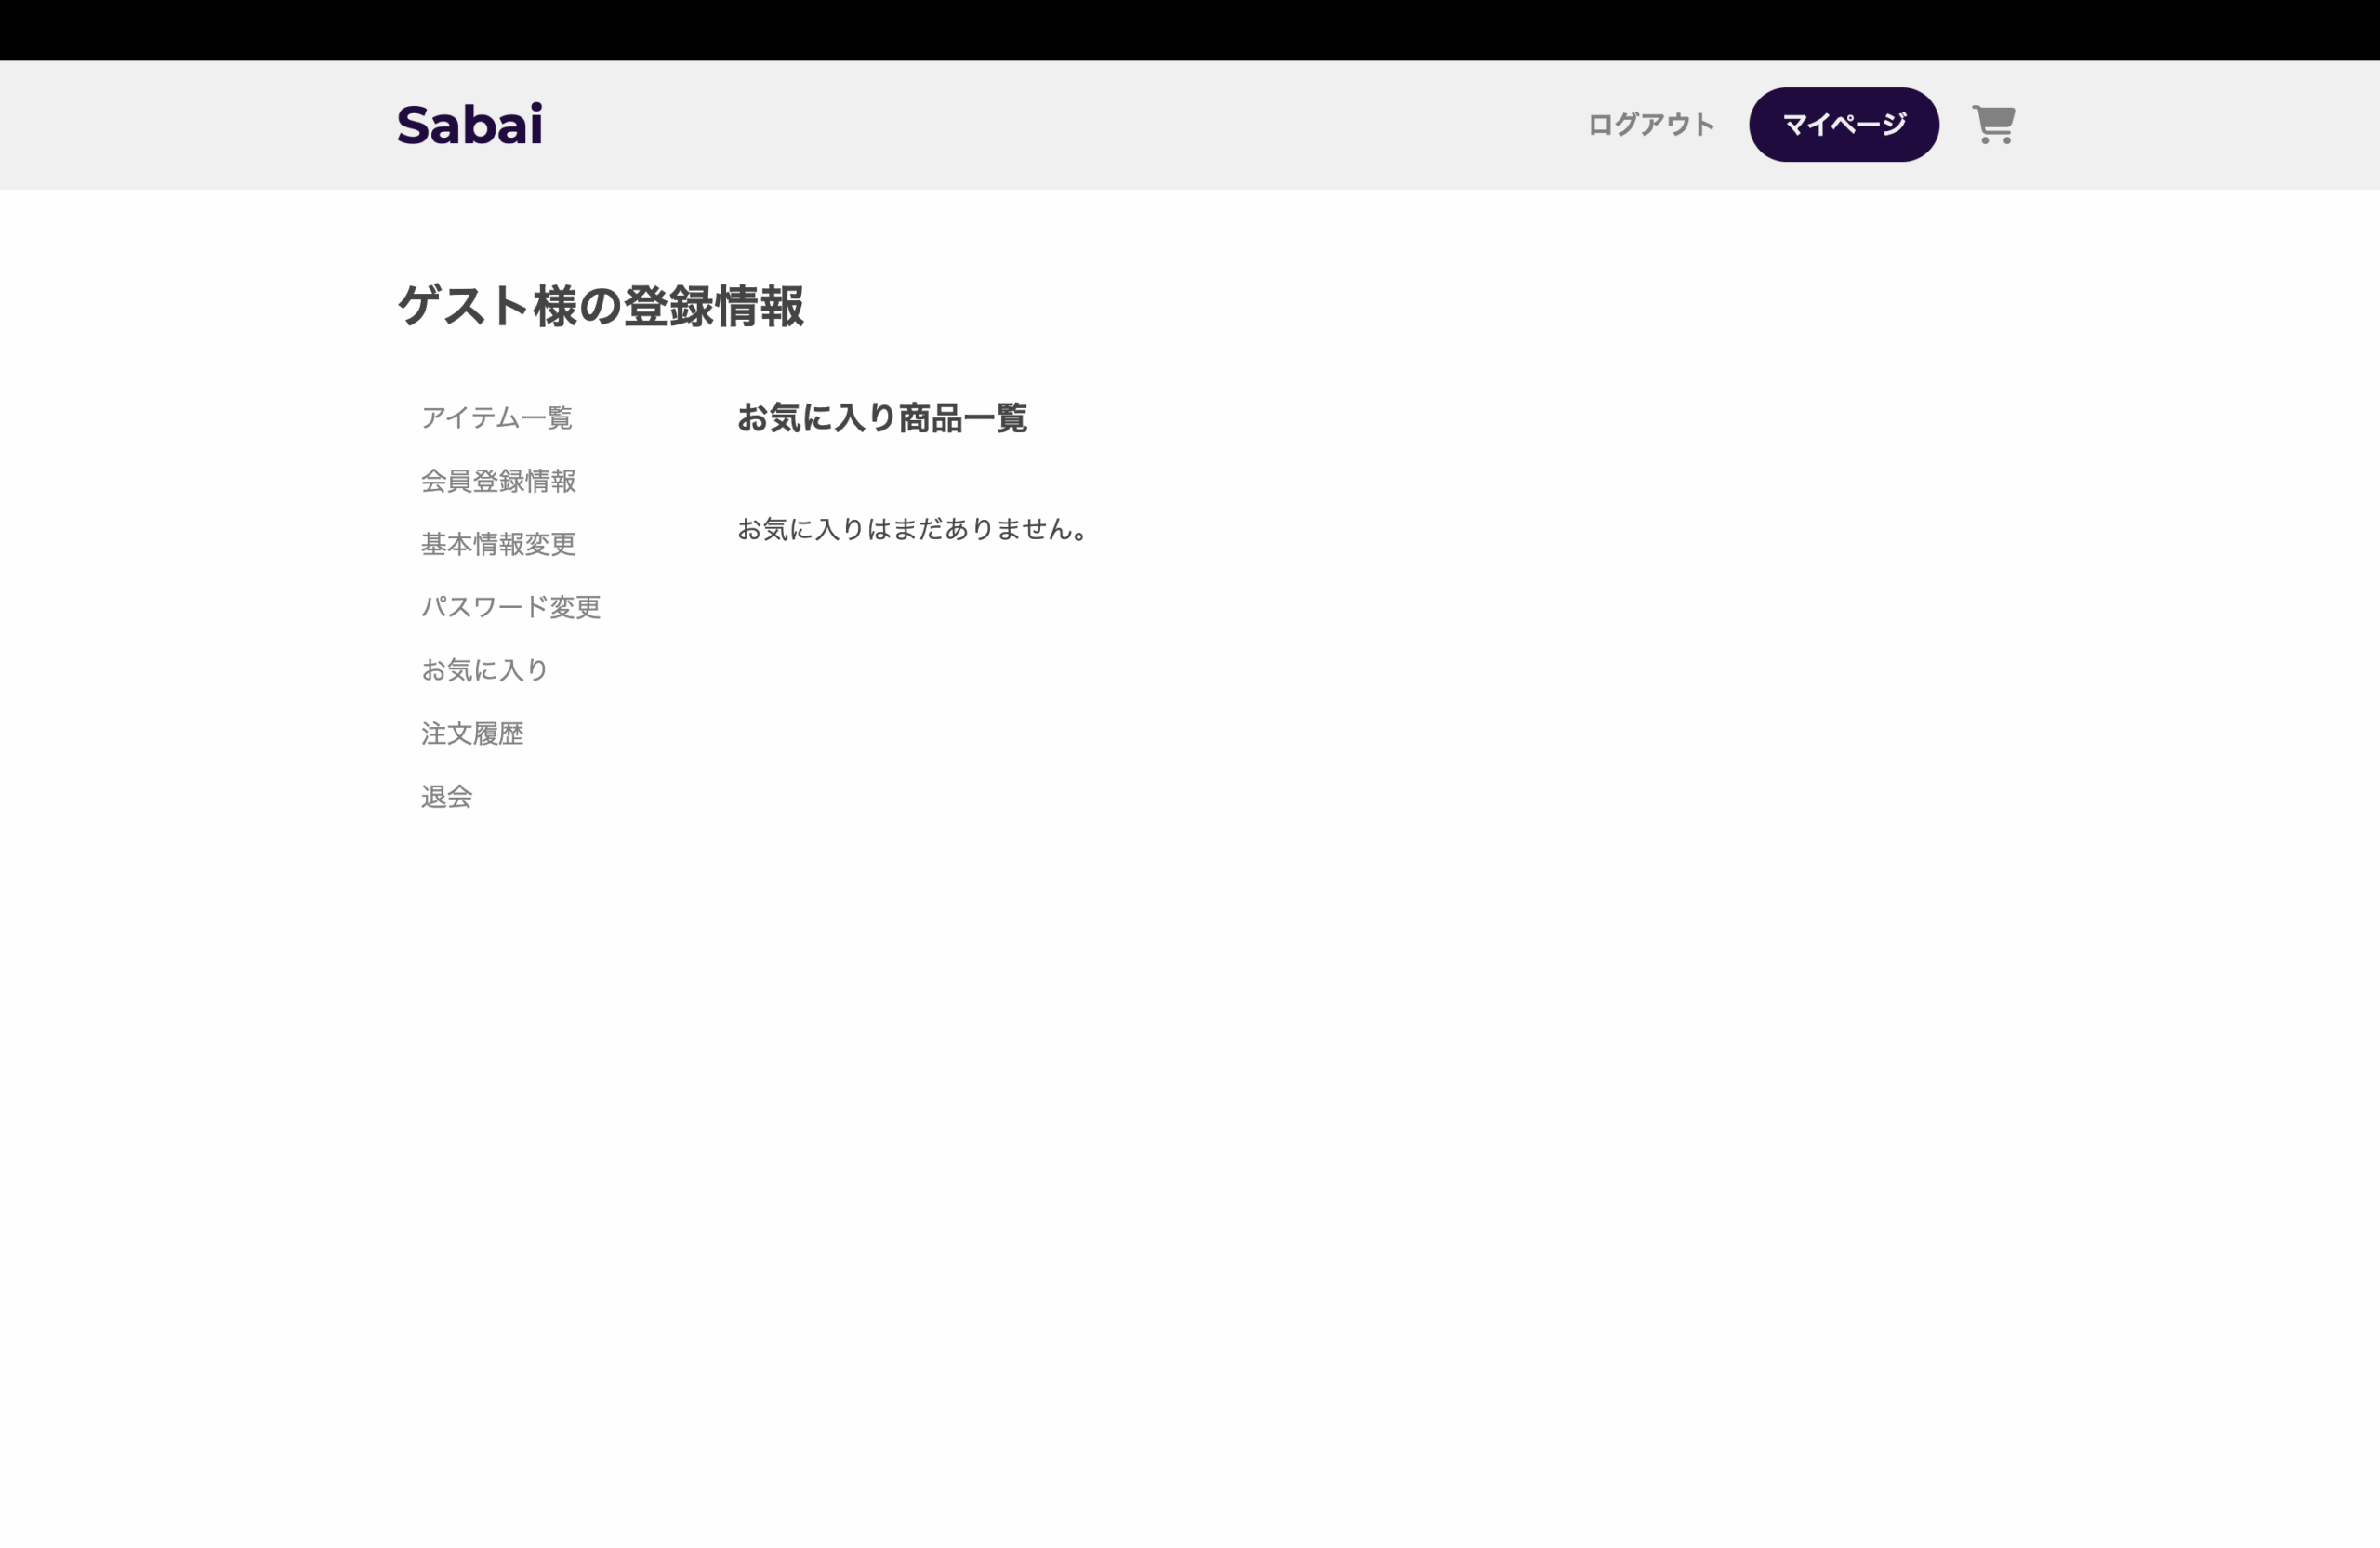
Task: Open パスワード変更 from side menu
Action: point(510,607)
